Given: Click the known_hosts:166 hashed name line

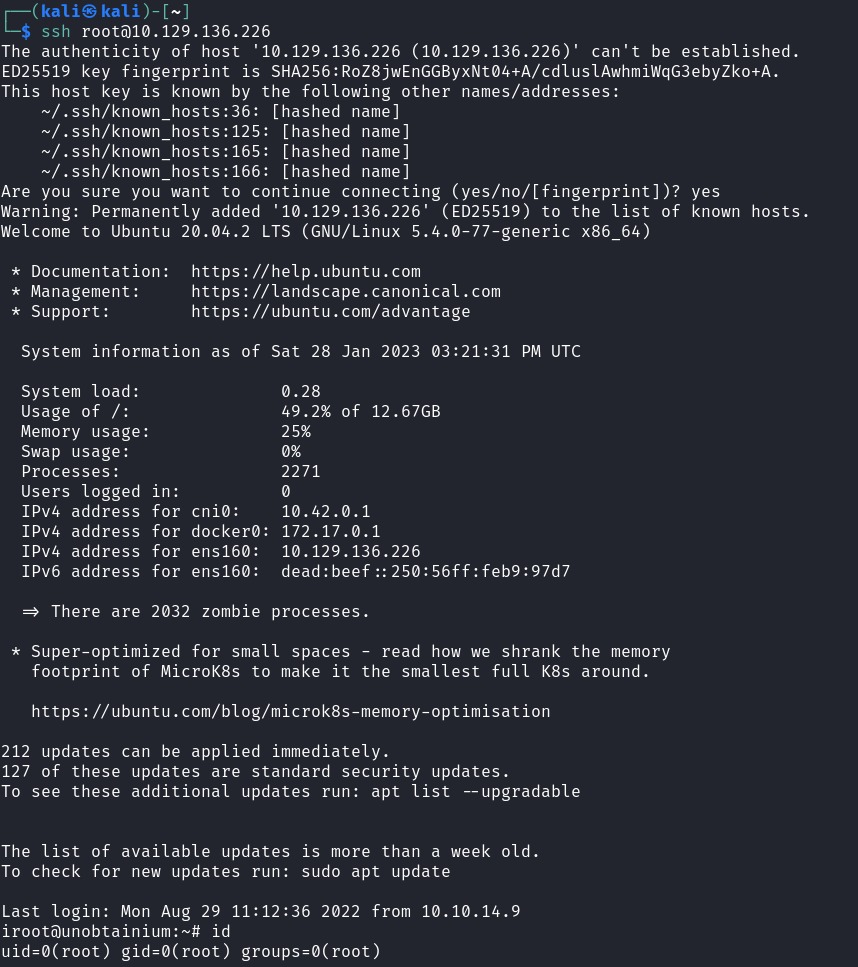Looking at the screenshot, I should (x=225, y=172).
